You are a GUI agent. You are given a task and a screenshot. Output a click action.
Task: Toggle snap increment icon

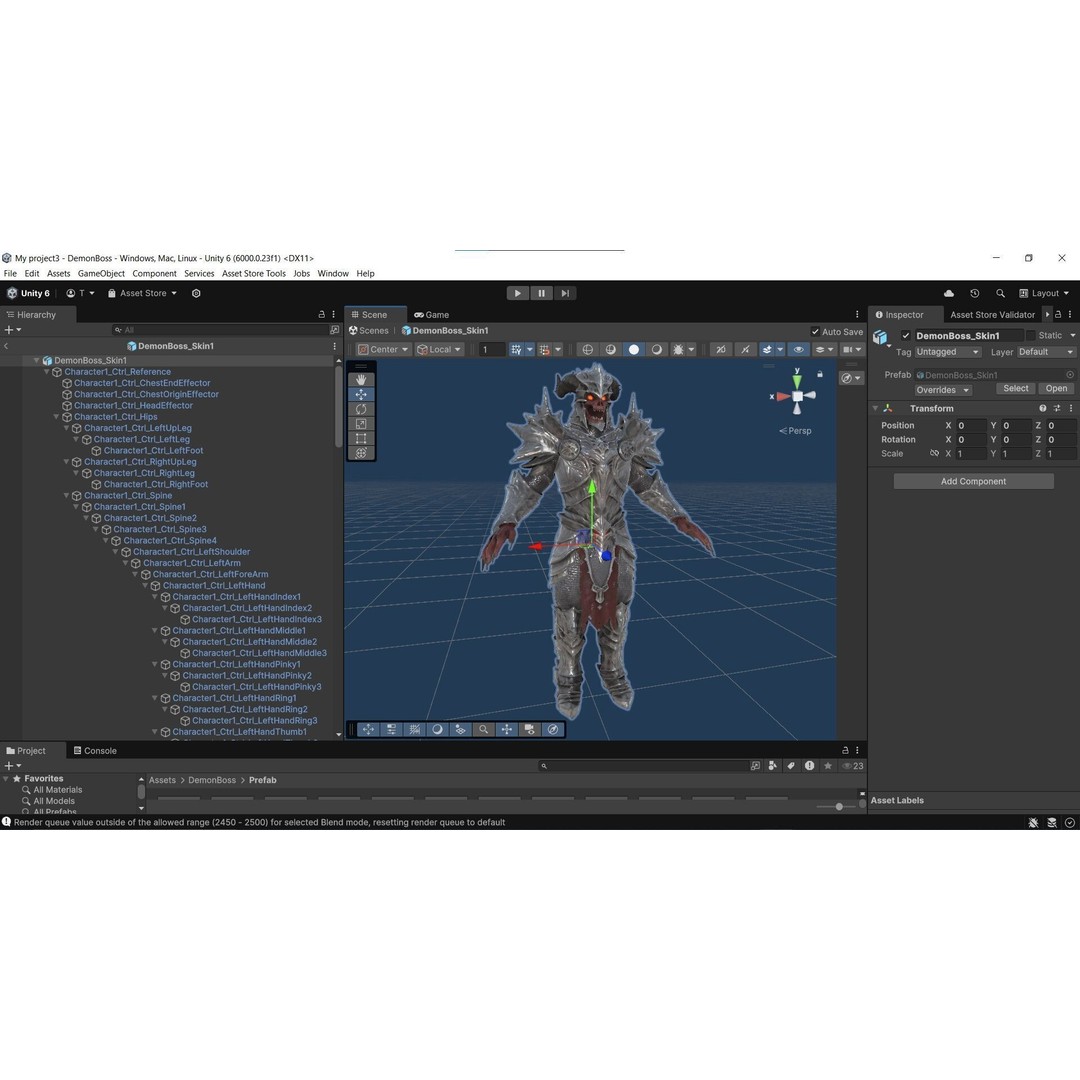pyautogui.click(x=544, y=350)
